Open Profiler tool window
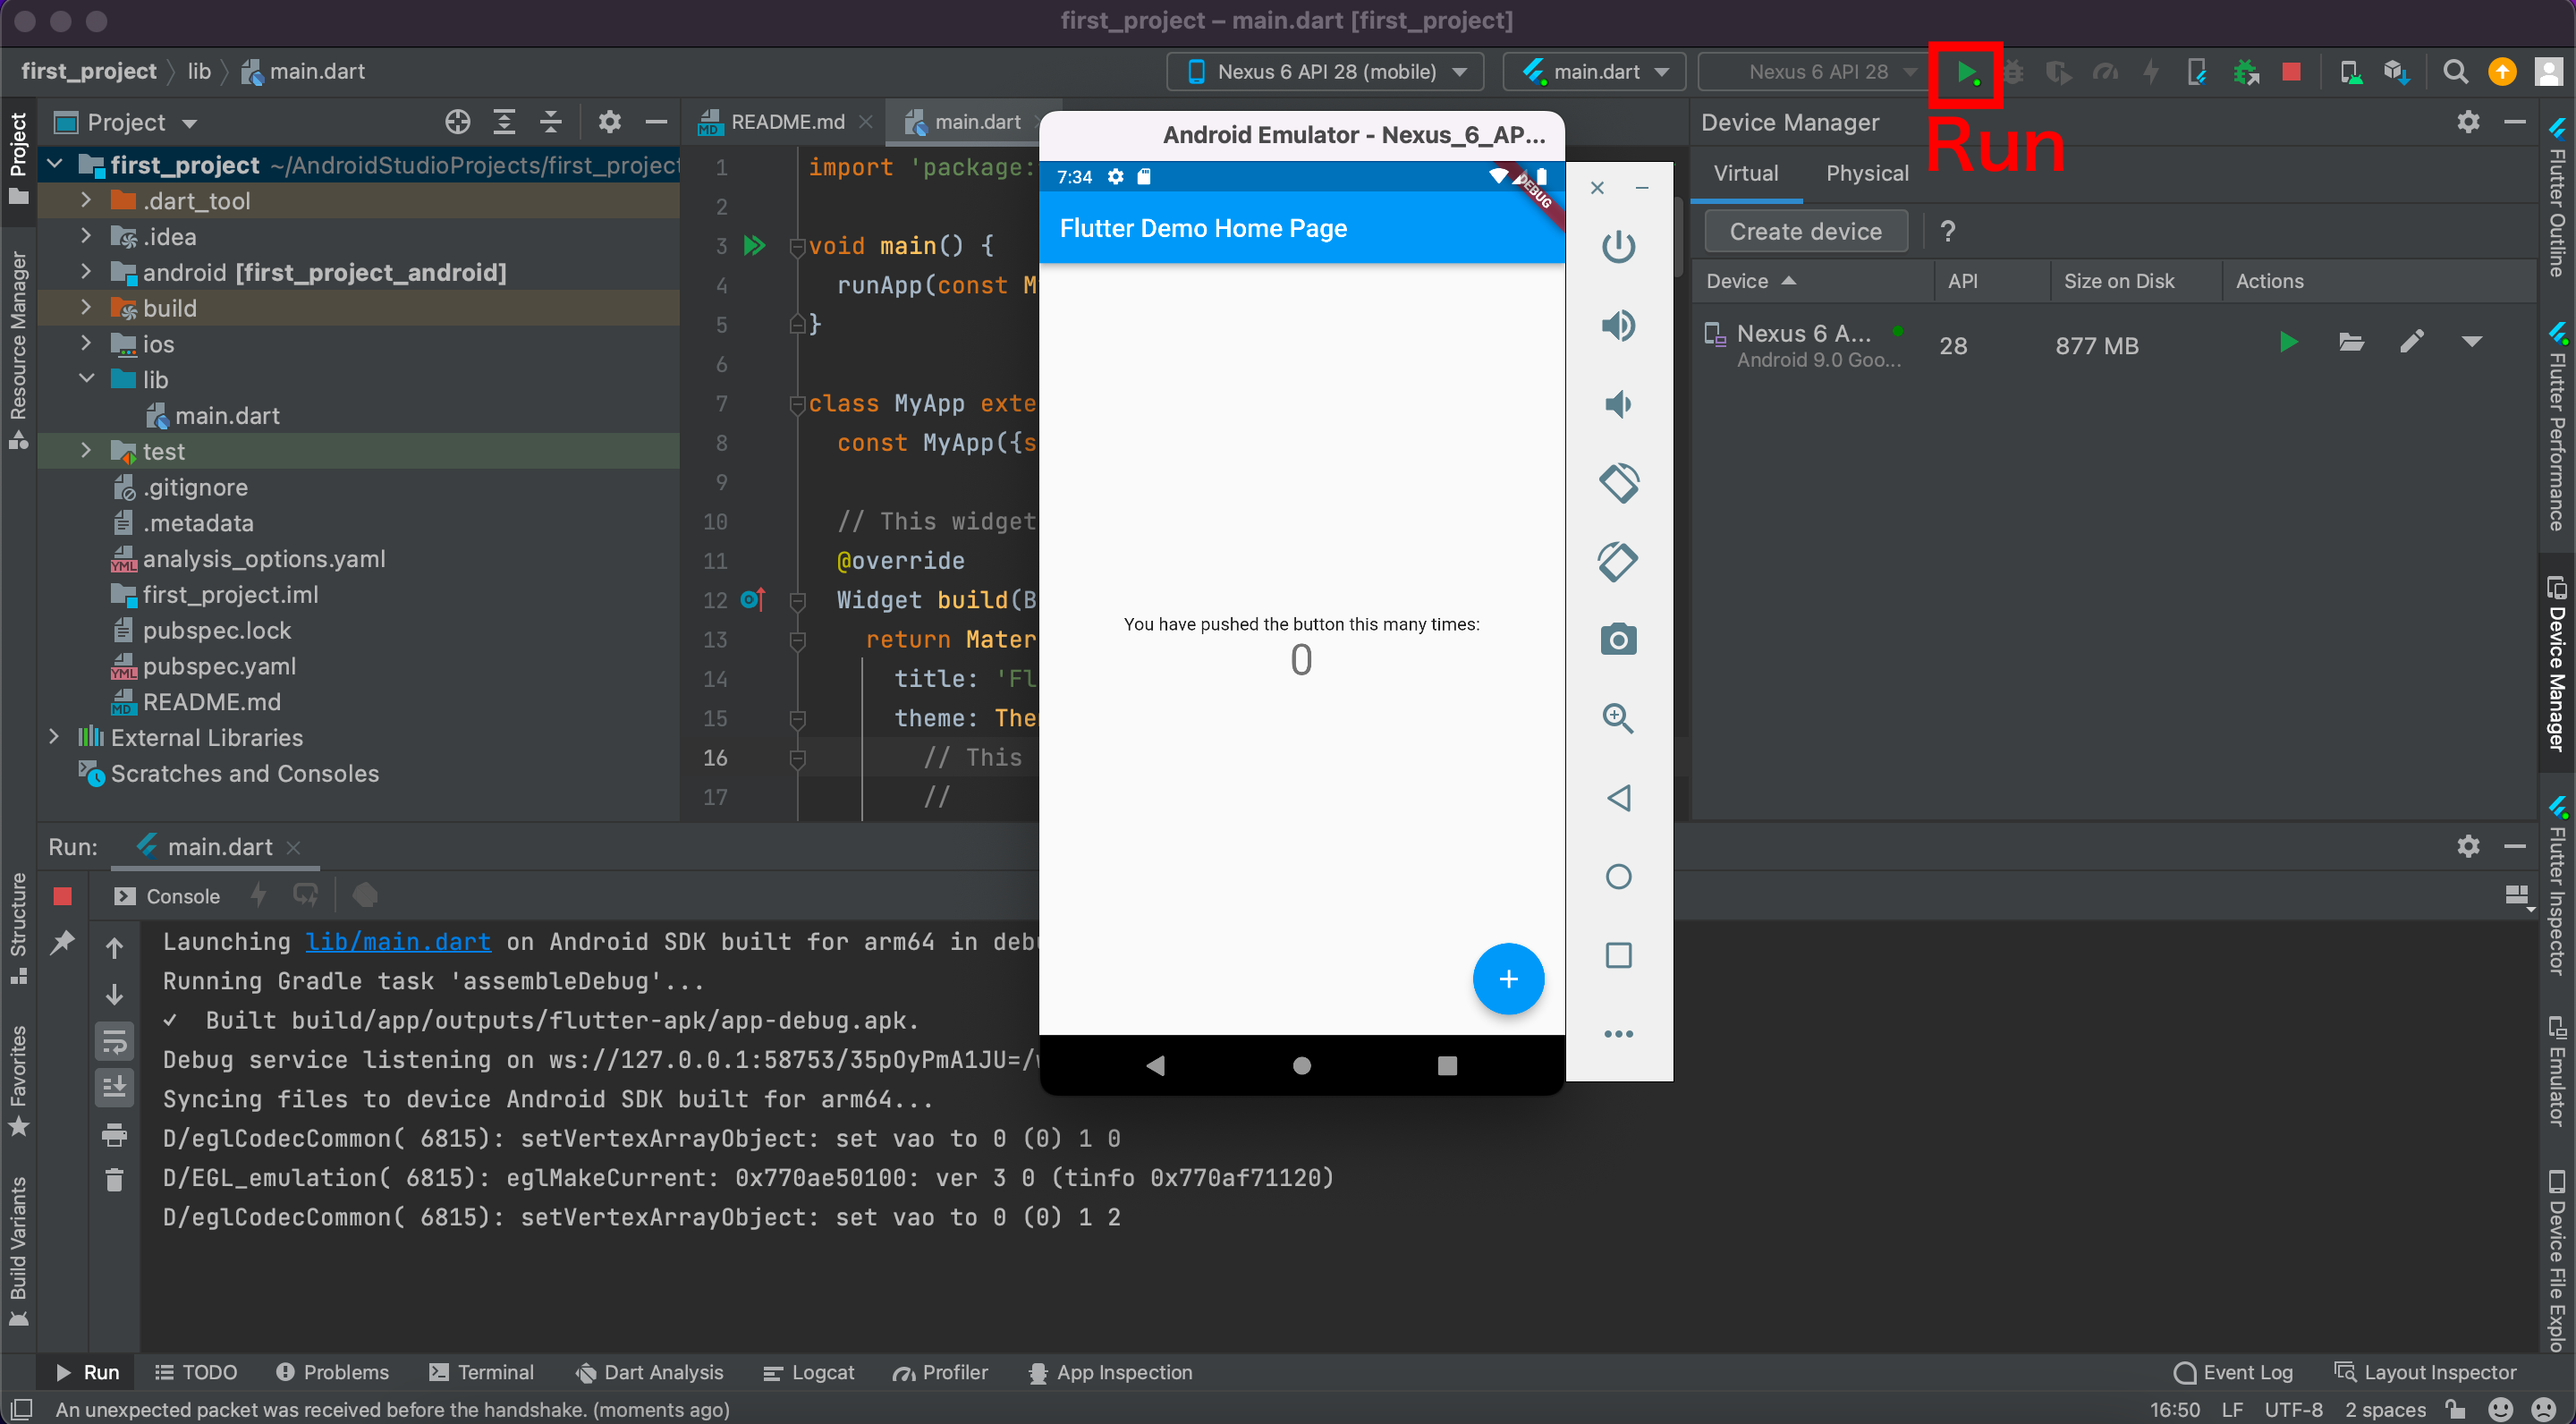 click(x=940, y=1372)
